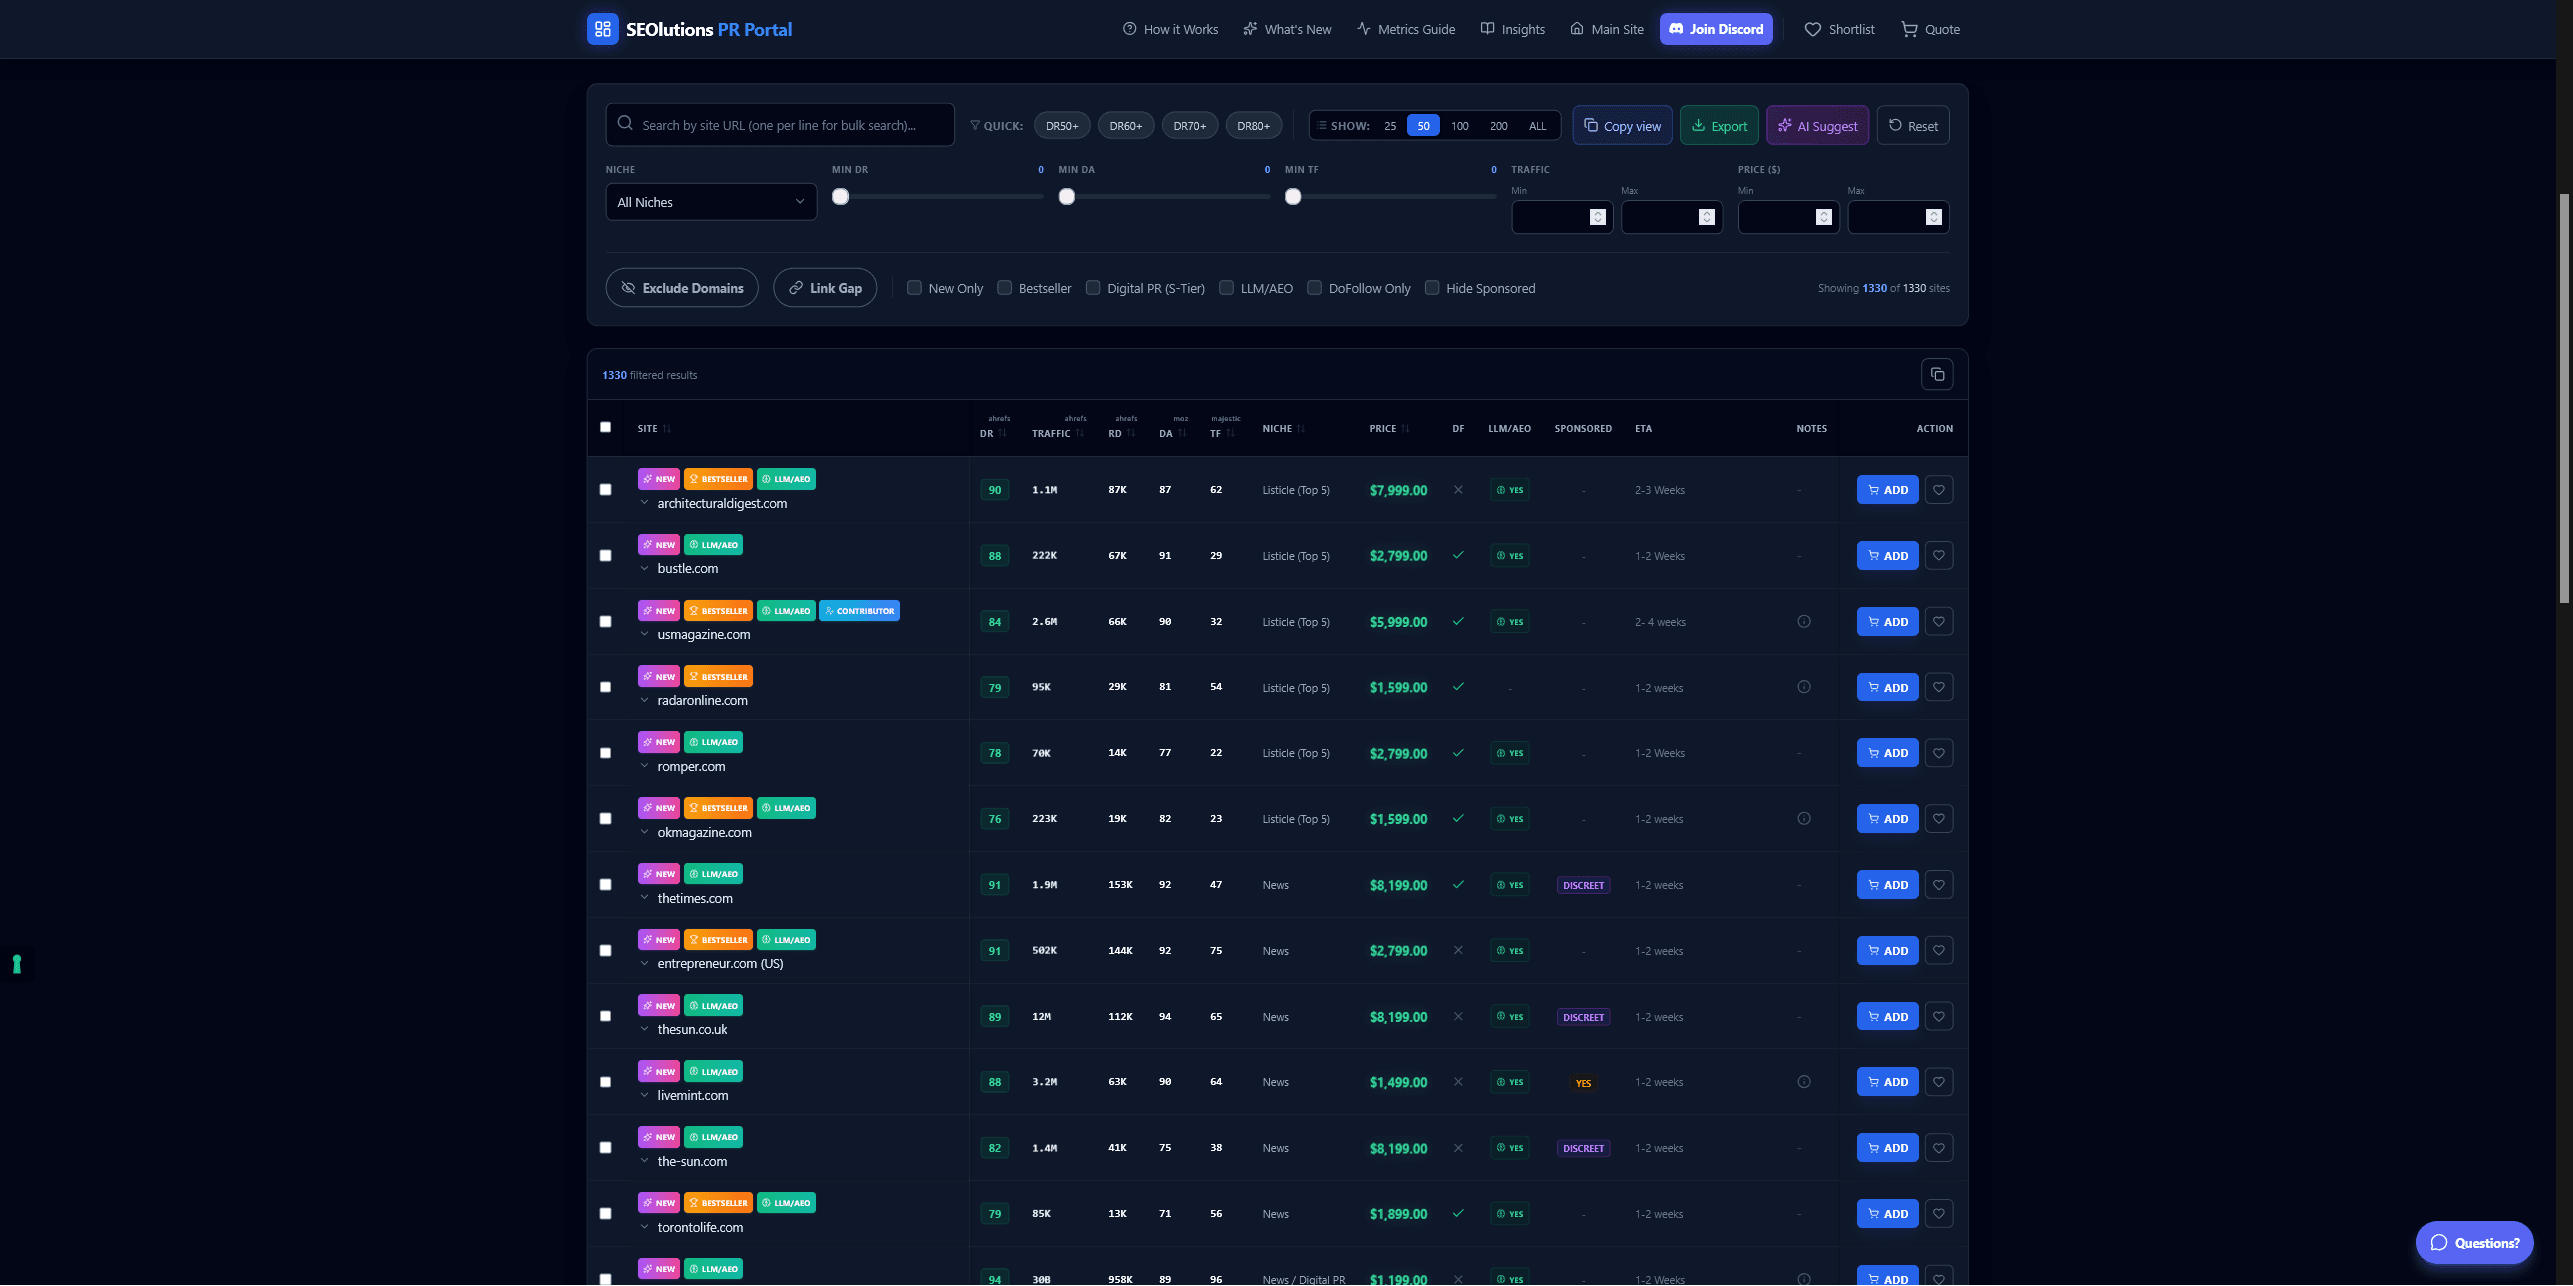Shortlist radaronline.com with its heart icon
Viewport: 2573px width, 1286px height.
1939,688
